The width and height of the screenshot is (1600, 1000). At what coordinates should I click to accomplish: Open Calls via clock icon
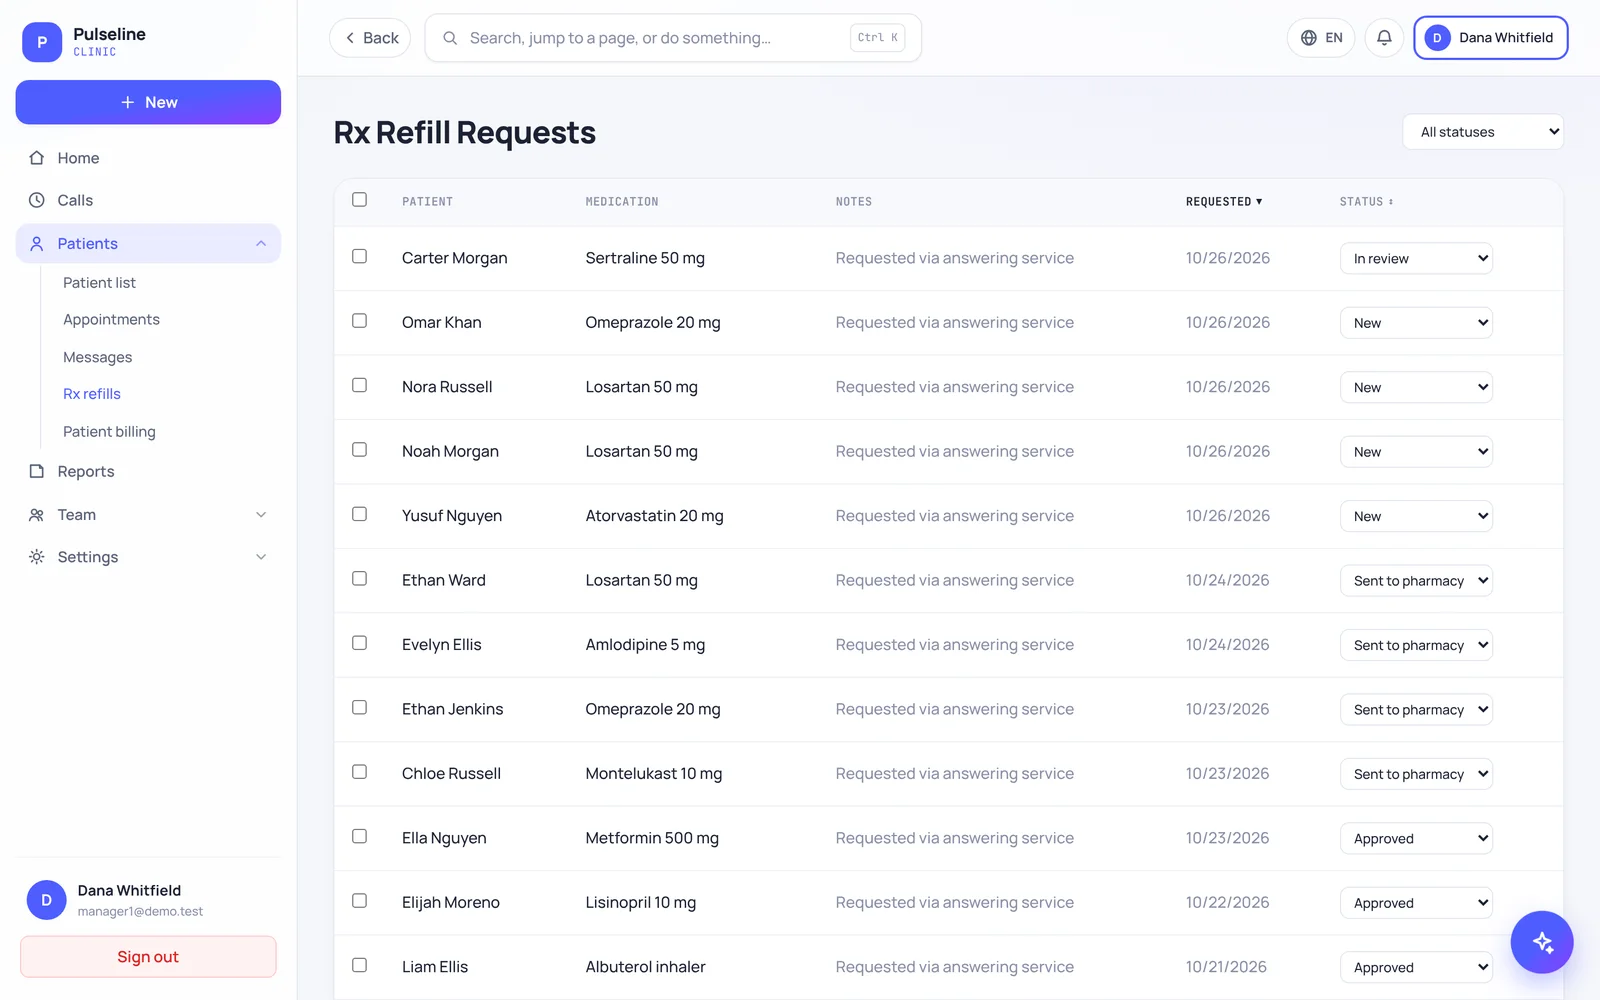(x=37, y=200)
